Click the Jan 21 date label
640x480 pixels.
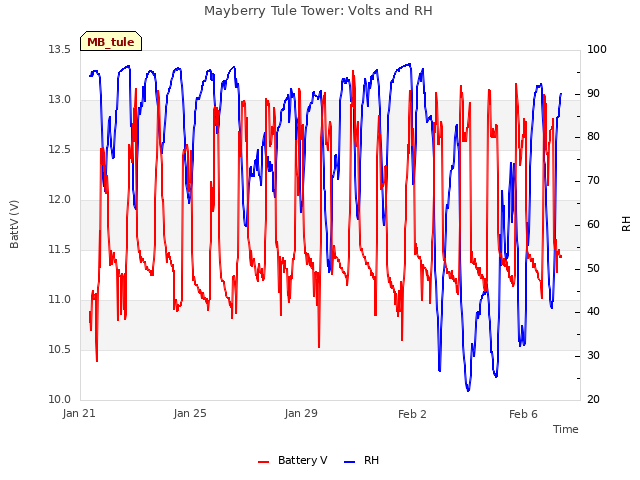click(79, 413)
